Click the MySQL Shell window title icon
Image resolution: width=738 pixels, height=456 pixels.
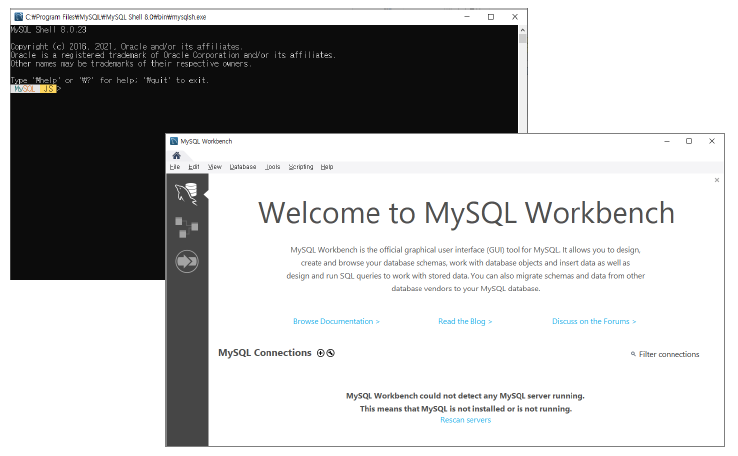pos(18,17)
